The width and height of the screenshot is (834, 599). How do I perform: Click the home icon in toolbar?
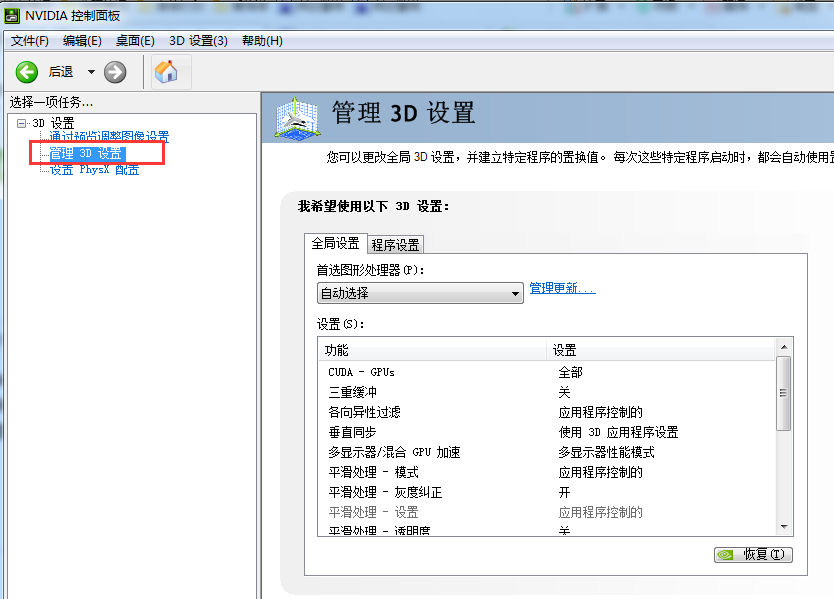[x=166, y=71]
